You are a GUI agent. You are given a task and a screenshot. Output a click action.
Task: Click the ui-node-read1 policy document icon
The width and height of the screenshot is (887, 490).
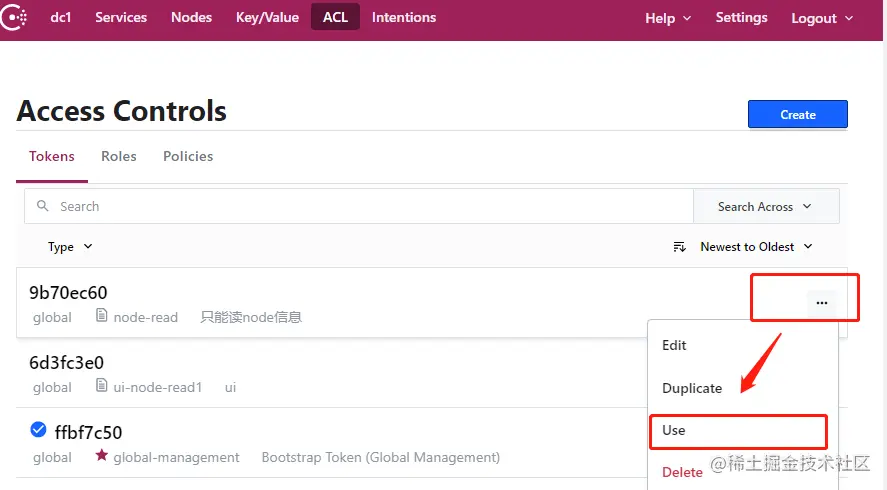click(101, 385)
